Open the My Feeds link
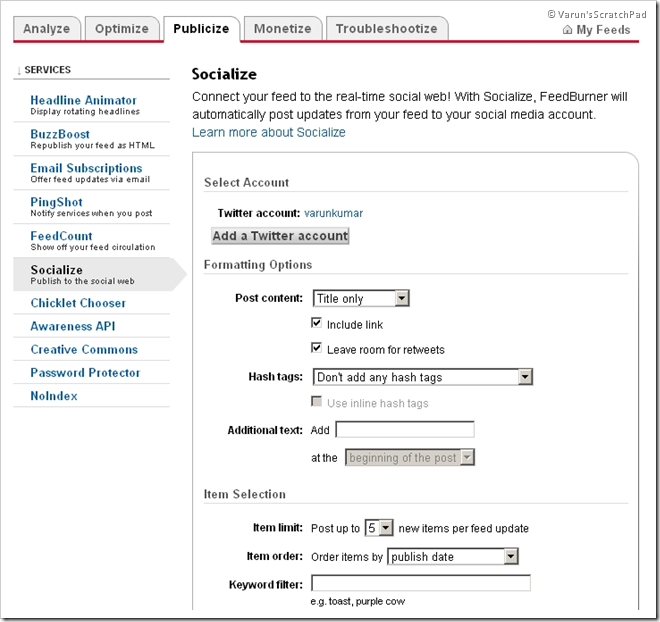Image resolution: width=660 pixels, height=622 pixels. point(603,30)
